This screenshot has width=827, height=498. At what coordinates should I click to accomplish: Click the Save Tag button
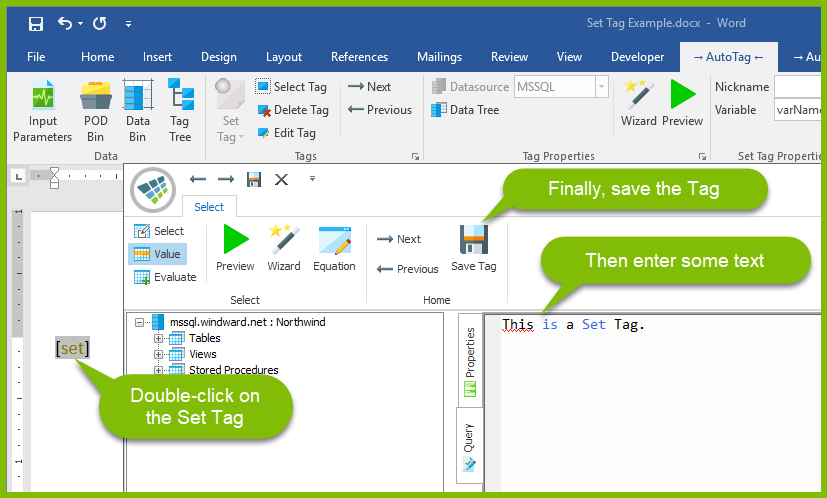coord(474,248)
